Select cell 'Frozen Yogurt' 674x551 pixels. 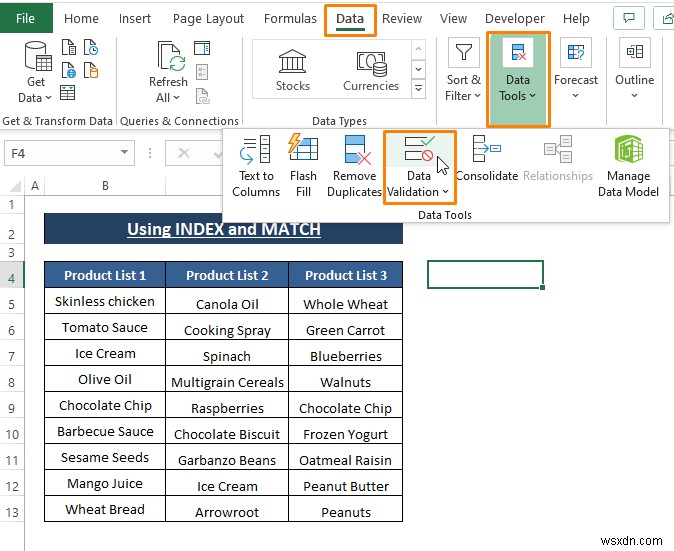pyautogui.click(x=346, y=431)
